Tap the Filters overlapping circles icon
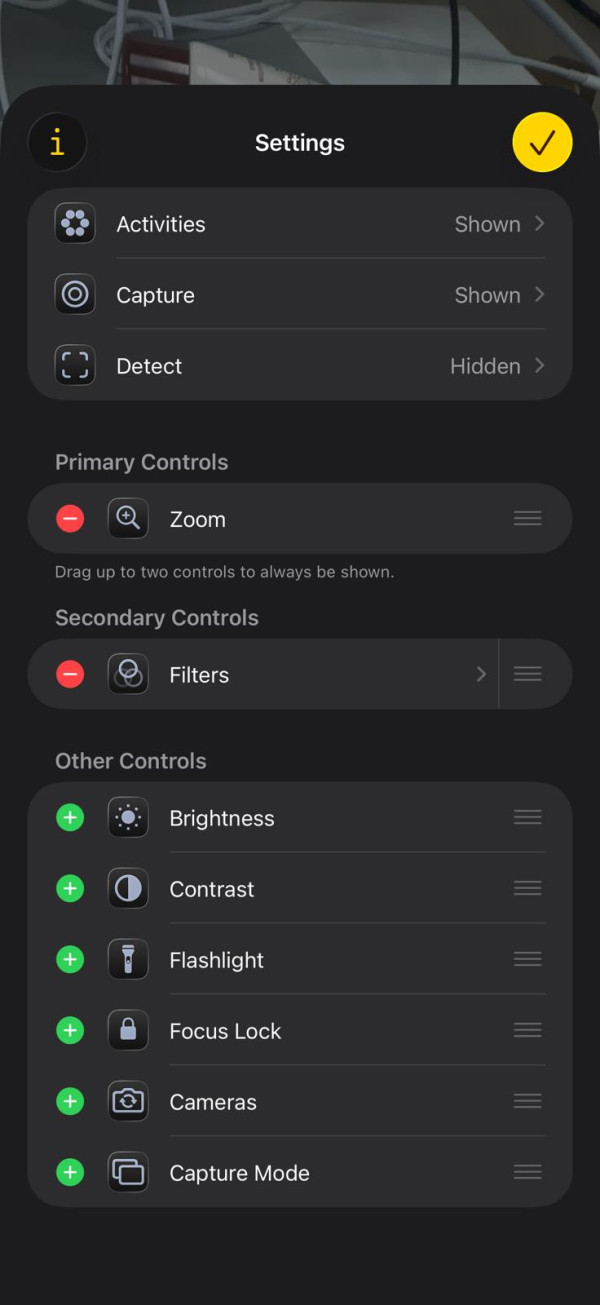 point(128,675)
